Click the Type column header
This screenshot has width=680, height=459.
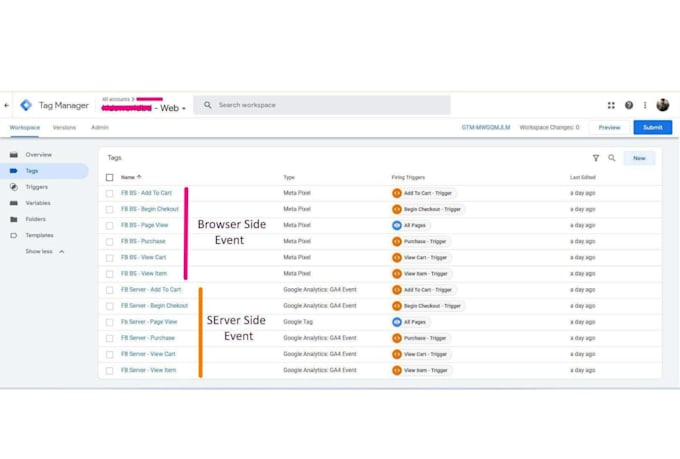pos(289,177)
